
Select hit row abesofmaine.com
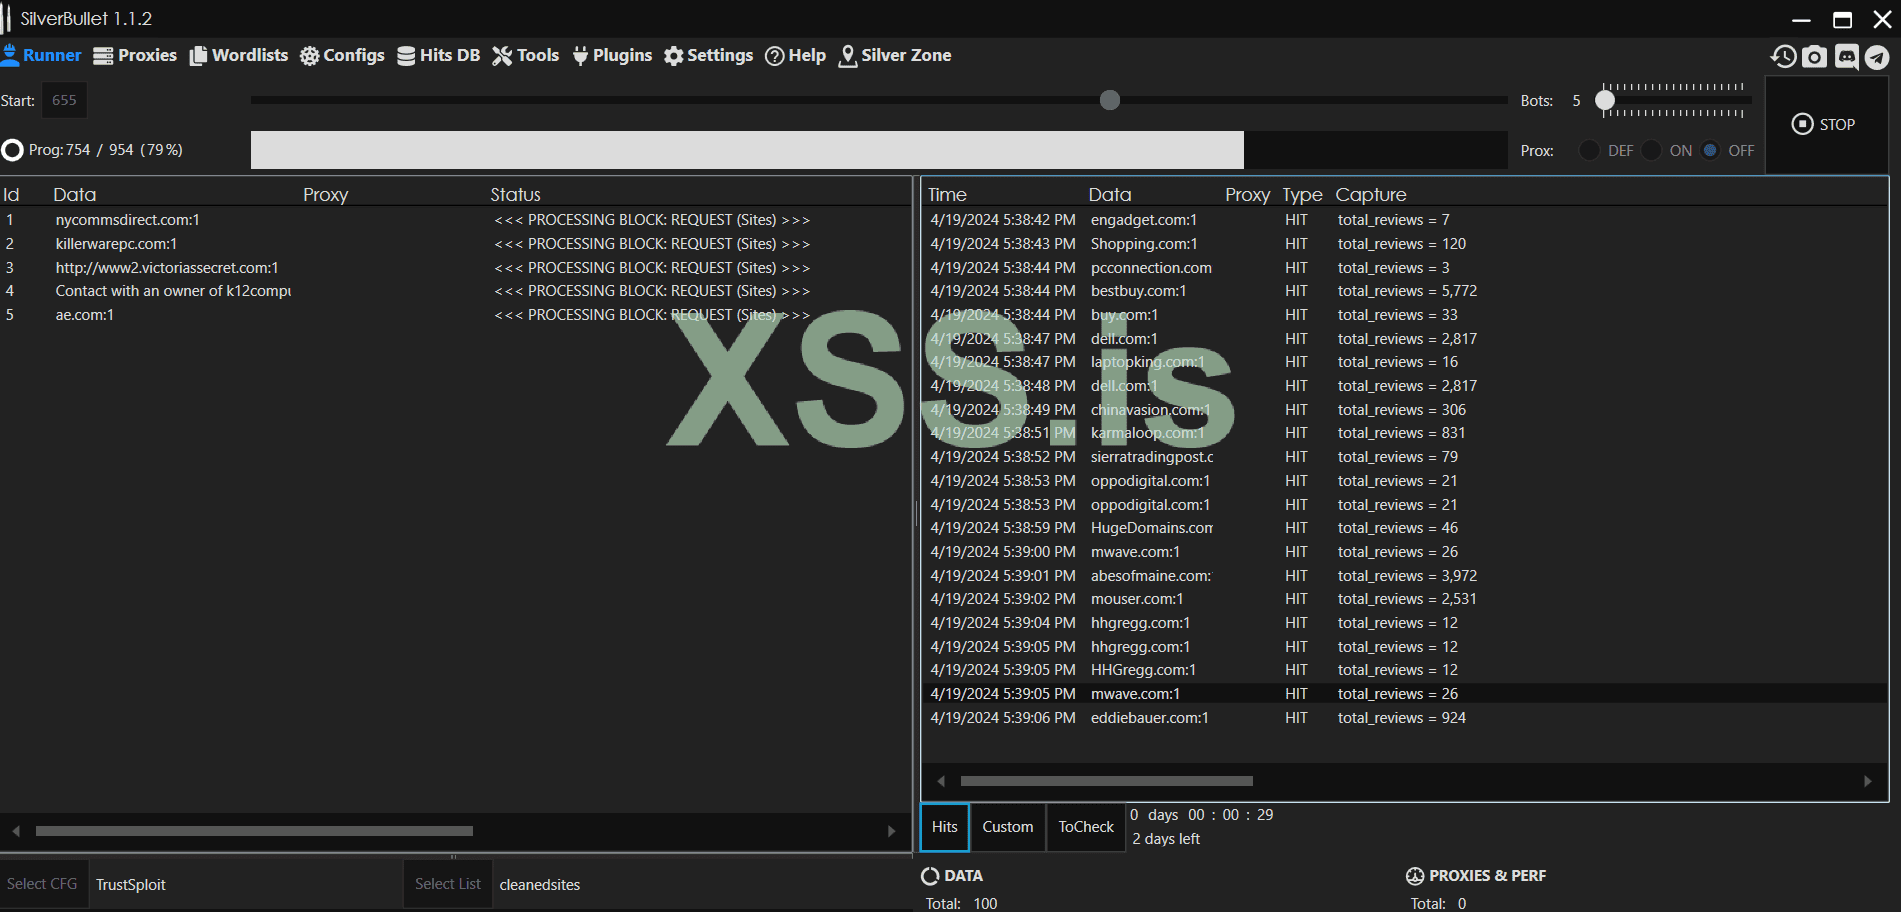coord(1404,576)
